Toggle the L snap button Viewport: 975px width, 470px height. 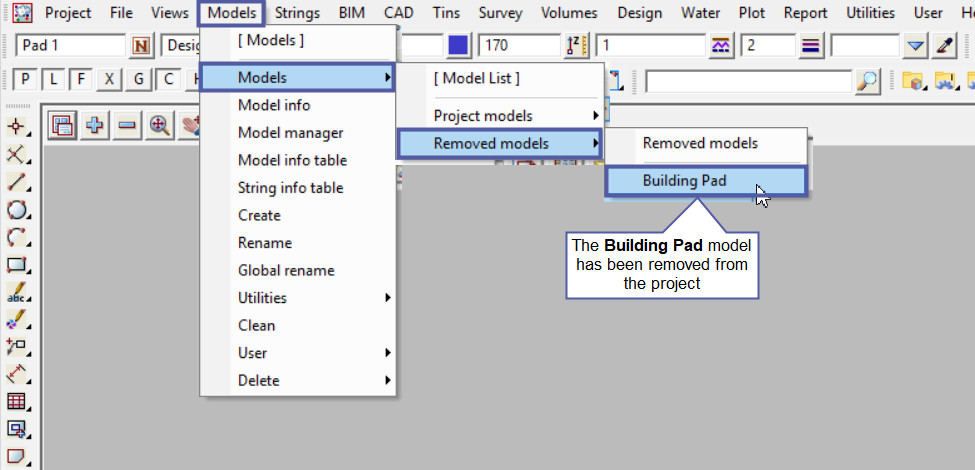[x=53, y=80]
